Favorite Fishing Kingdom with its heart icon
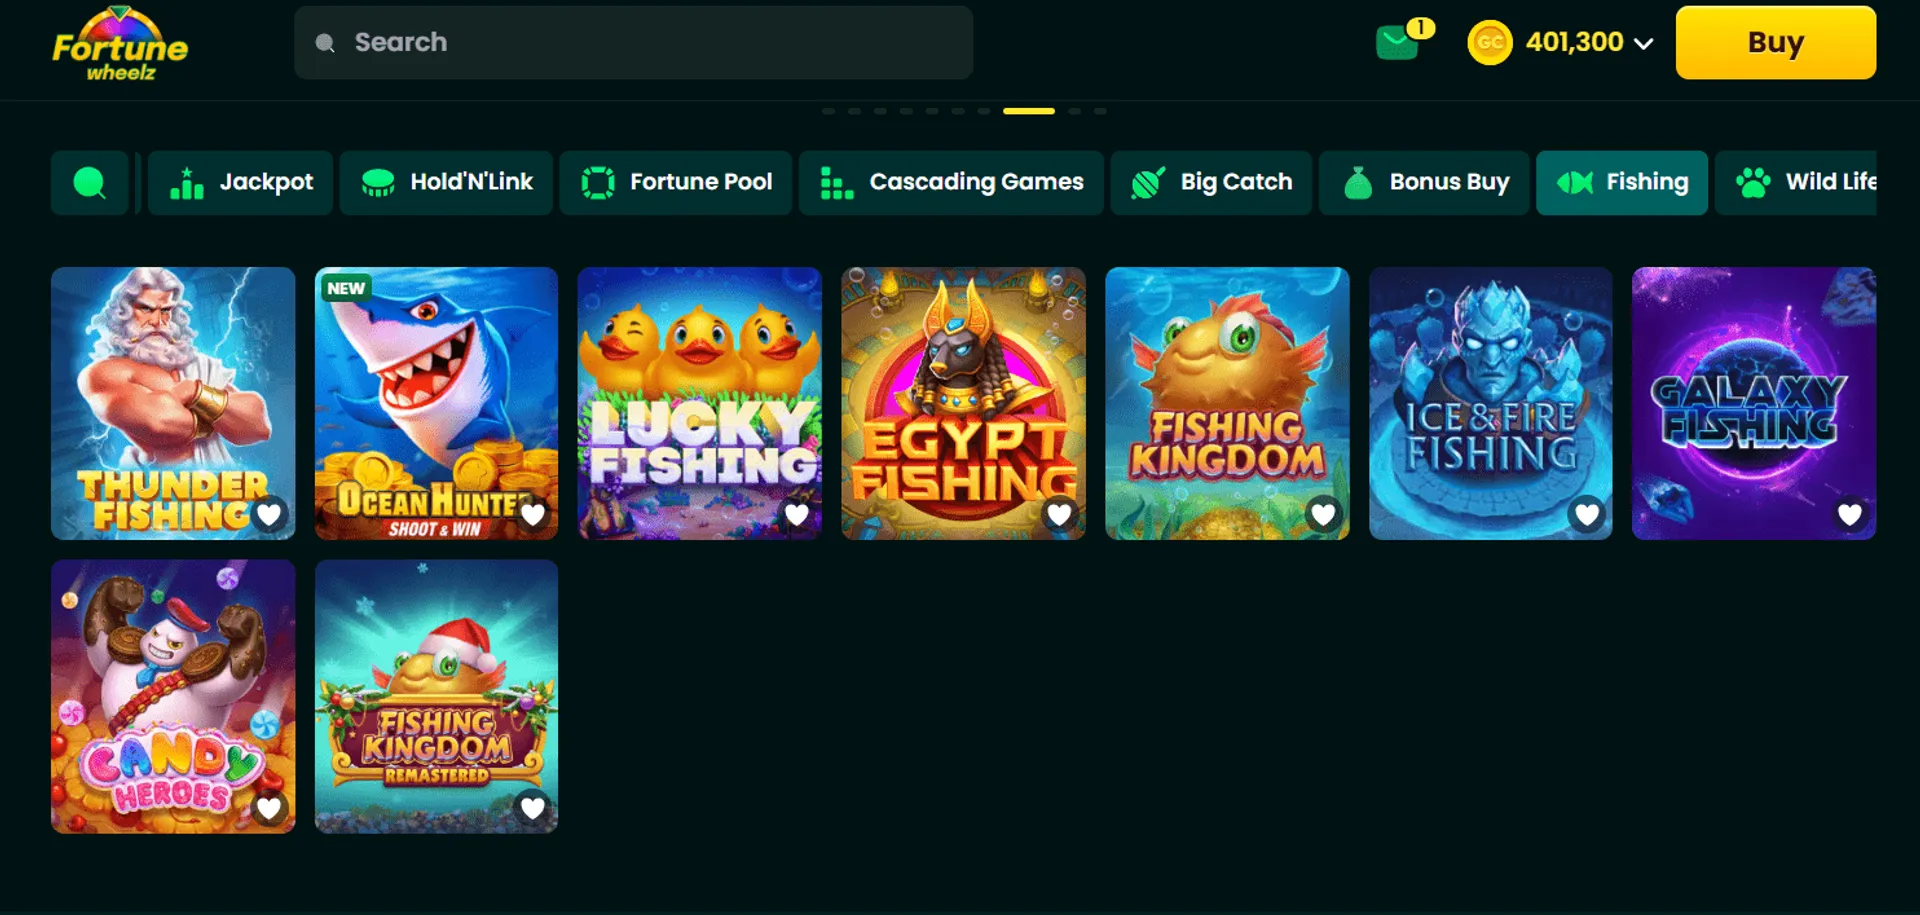This screenshot has width=1920, height=915. click(1323, 514)
